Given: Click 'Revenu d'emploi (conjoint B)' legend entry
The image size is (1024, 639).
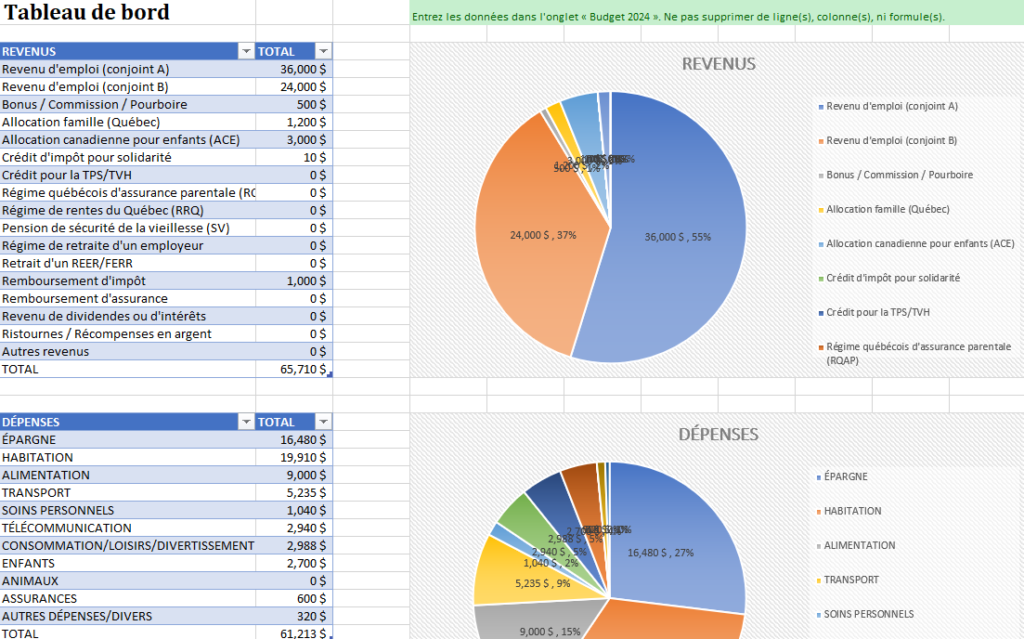Looking at the screenshot, I should [x=888, y=140].
